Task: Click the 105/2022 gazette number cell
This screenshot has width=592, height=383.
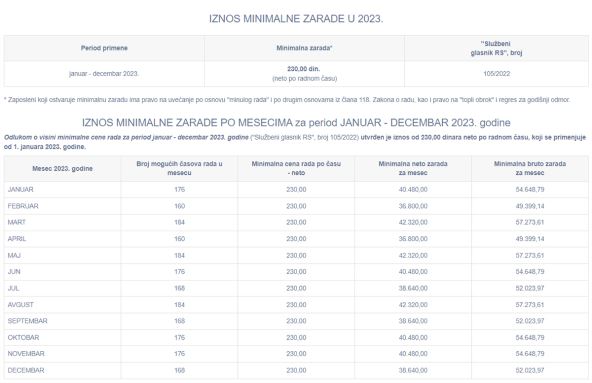Action: tap(496, 74)
